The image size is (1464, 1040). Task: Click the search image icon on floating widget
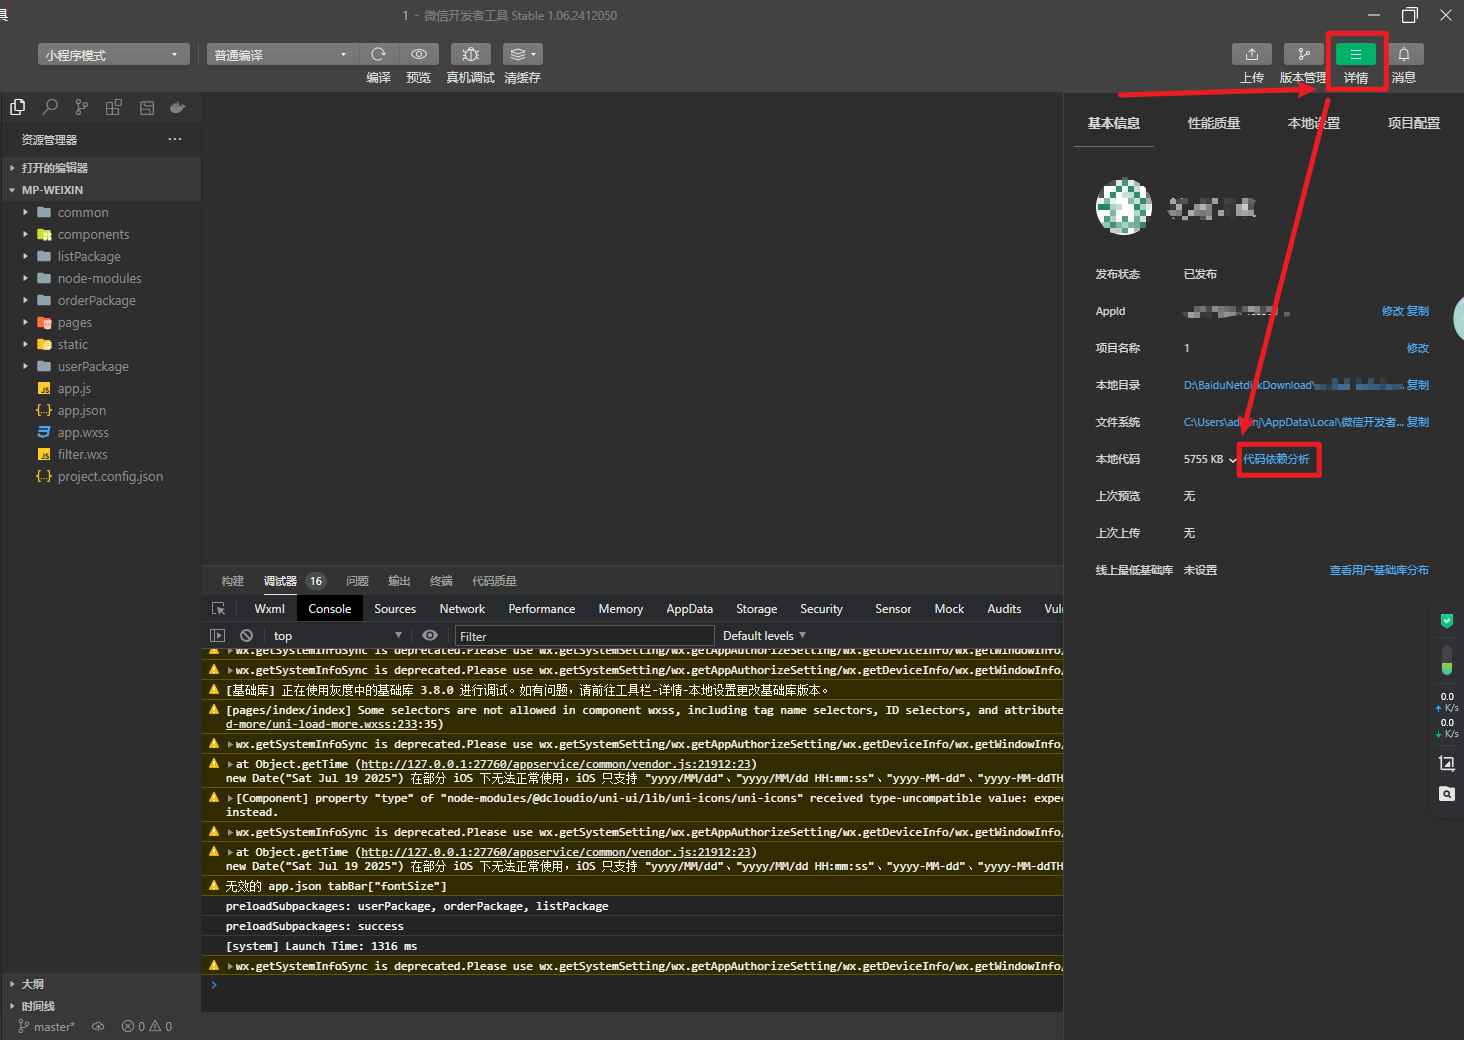pyautogui.click(x=1446, y=794)
